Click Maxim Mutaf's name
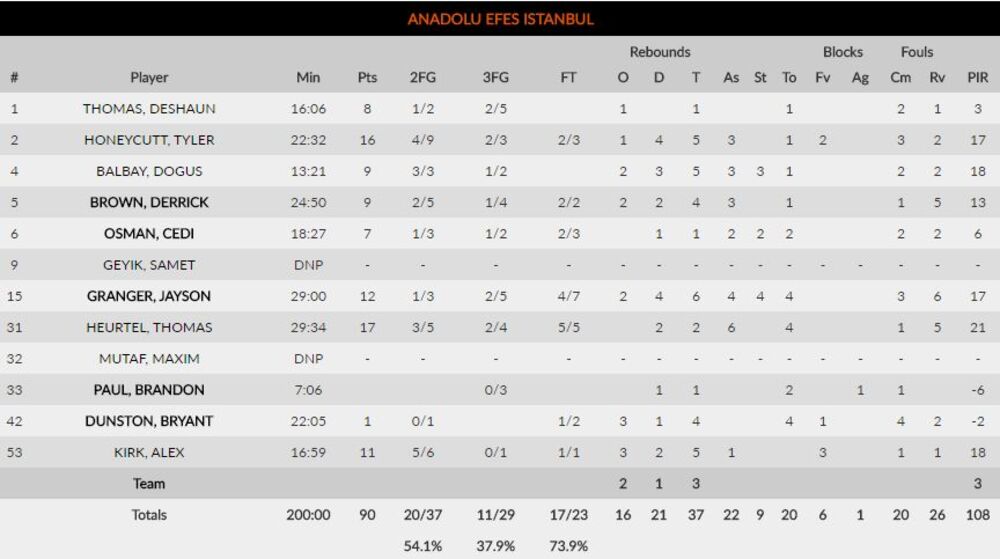Image resolution: width=1000 pixels, height=559 pixels. [x=149, y=358]
